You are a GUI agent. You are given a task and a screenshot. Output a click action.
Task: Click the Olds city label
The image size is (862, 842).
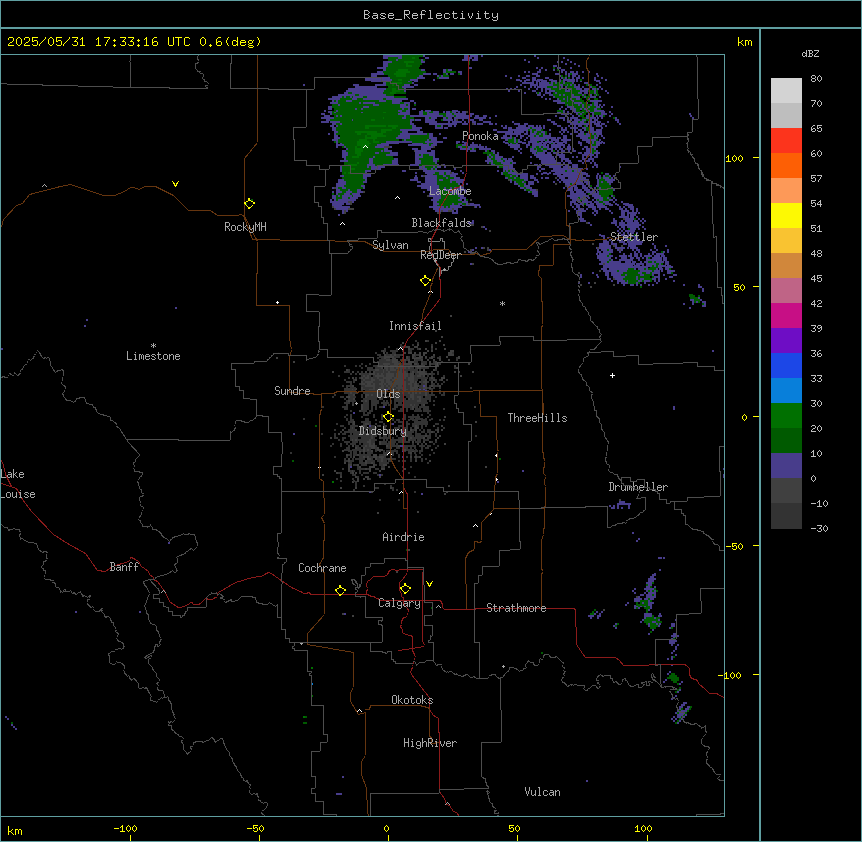tap(388, 394)
